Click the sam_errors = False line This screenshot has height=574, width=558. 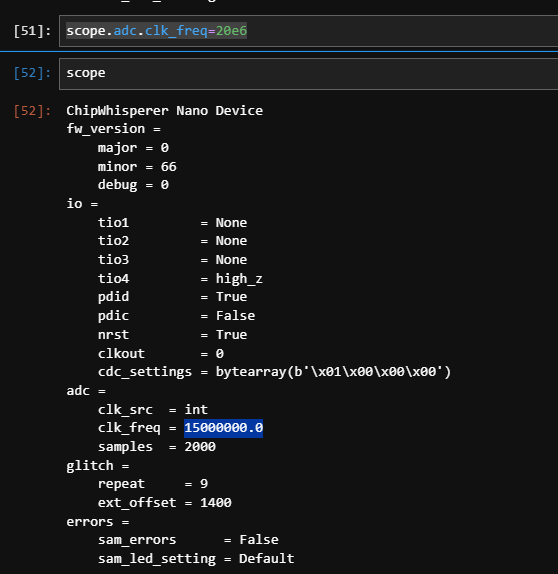click(188, 540)
